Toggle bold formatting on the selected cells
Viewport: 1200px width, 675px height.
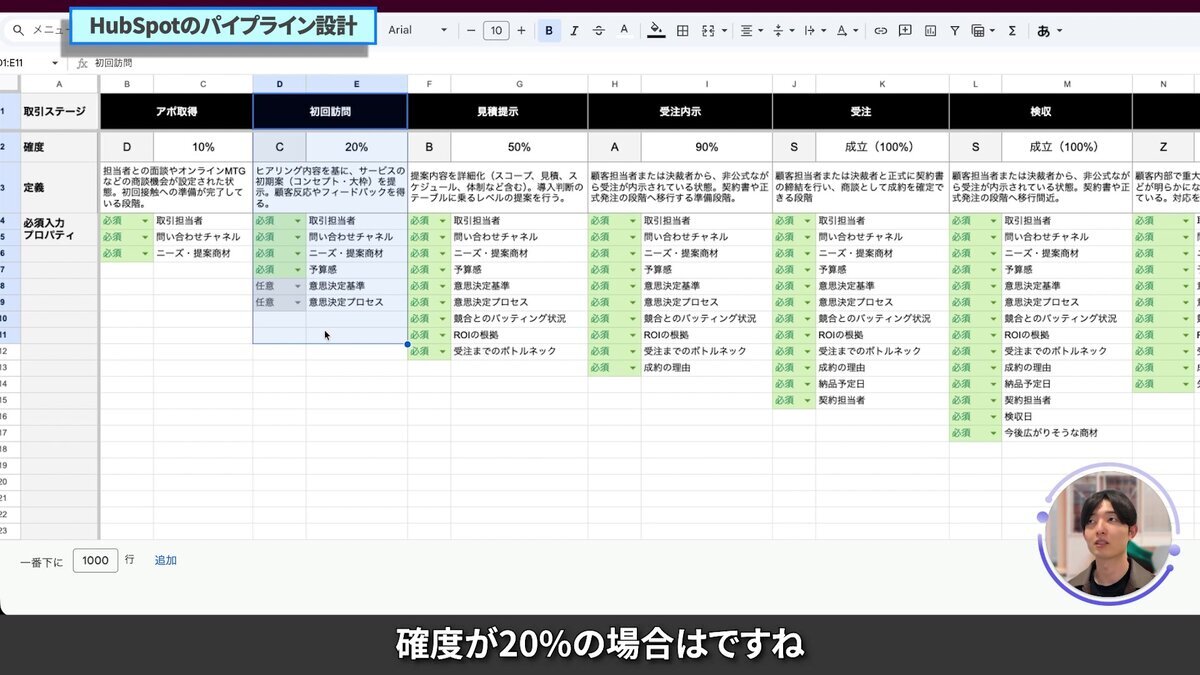click(548, 30)
